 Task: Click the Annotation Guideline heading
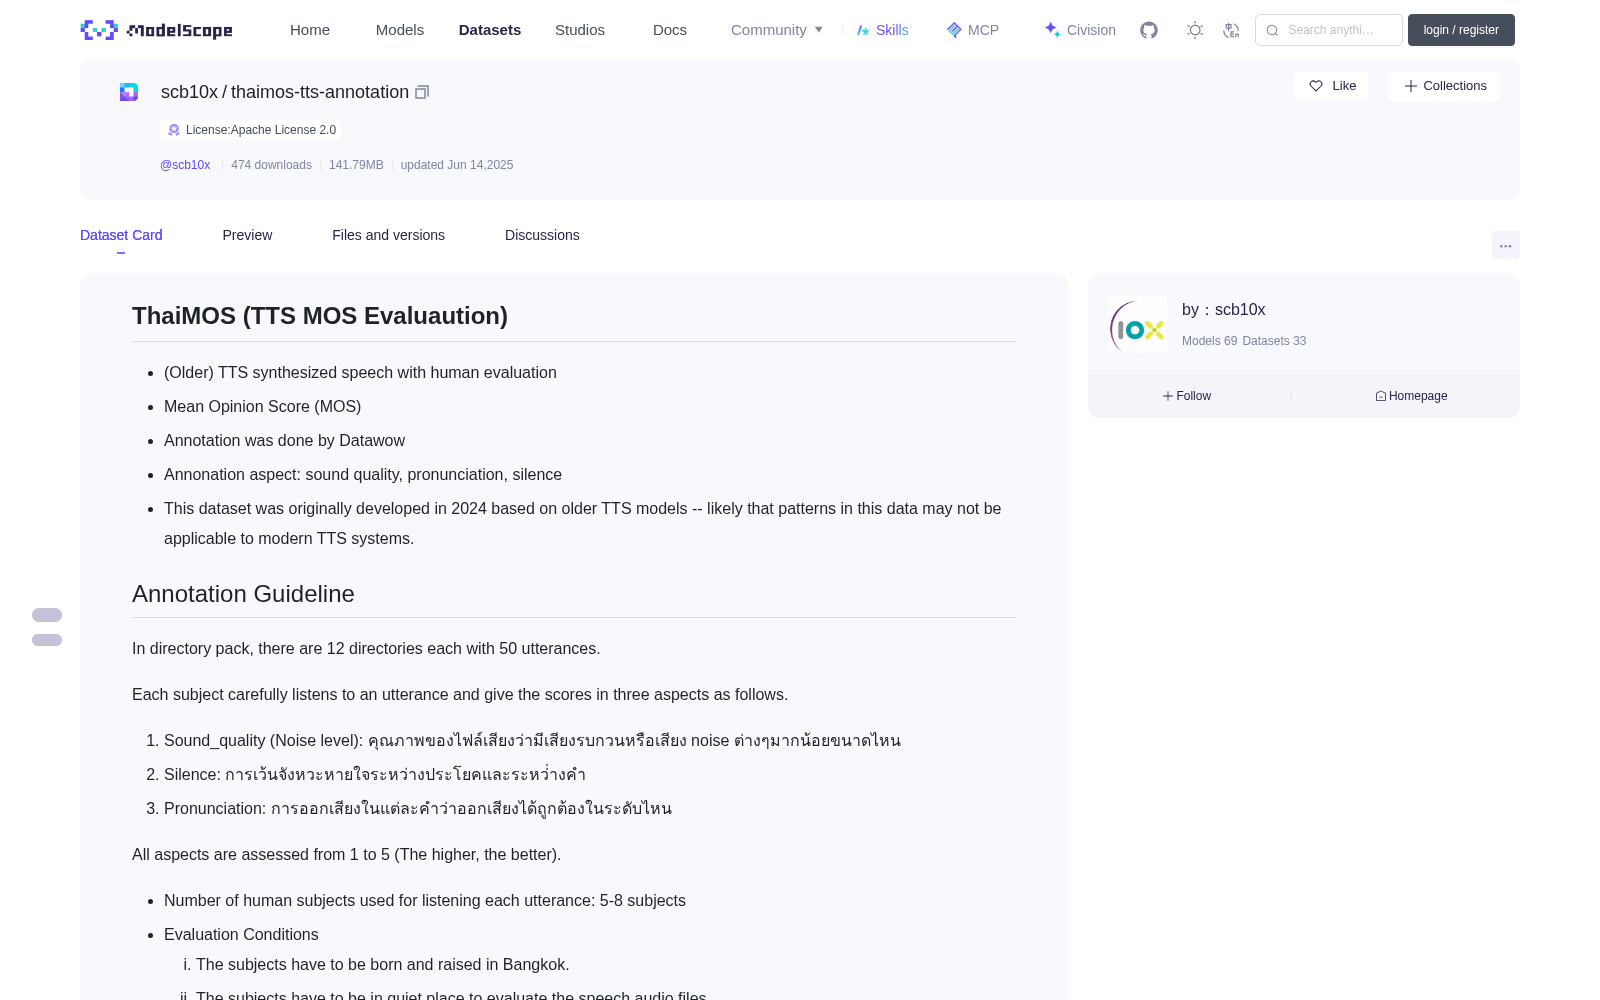[x=243, y=594]
